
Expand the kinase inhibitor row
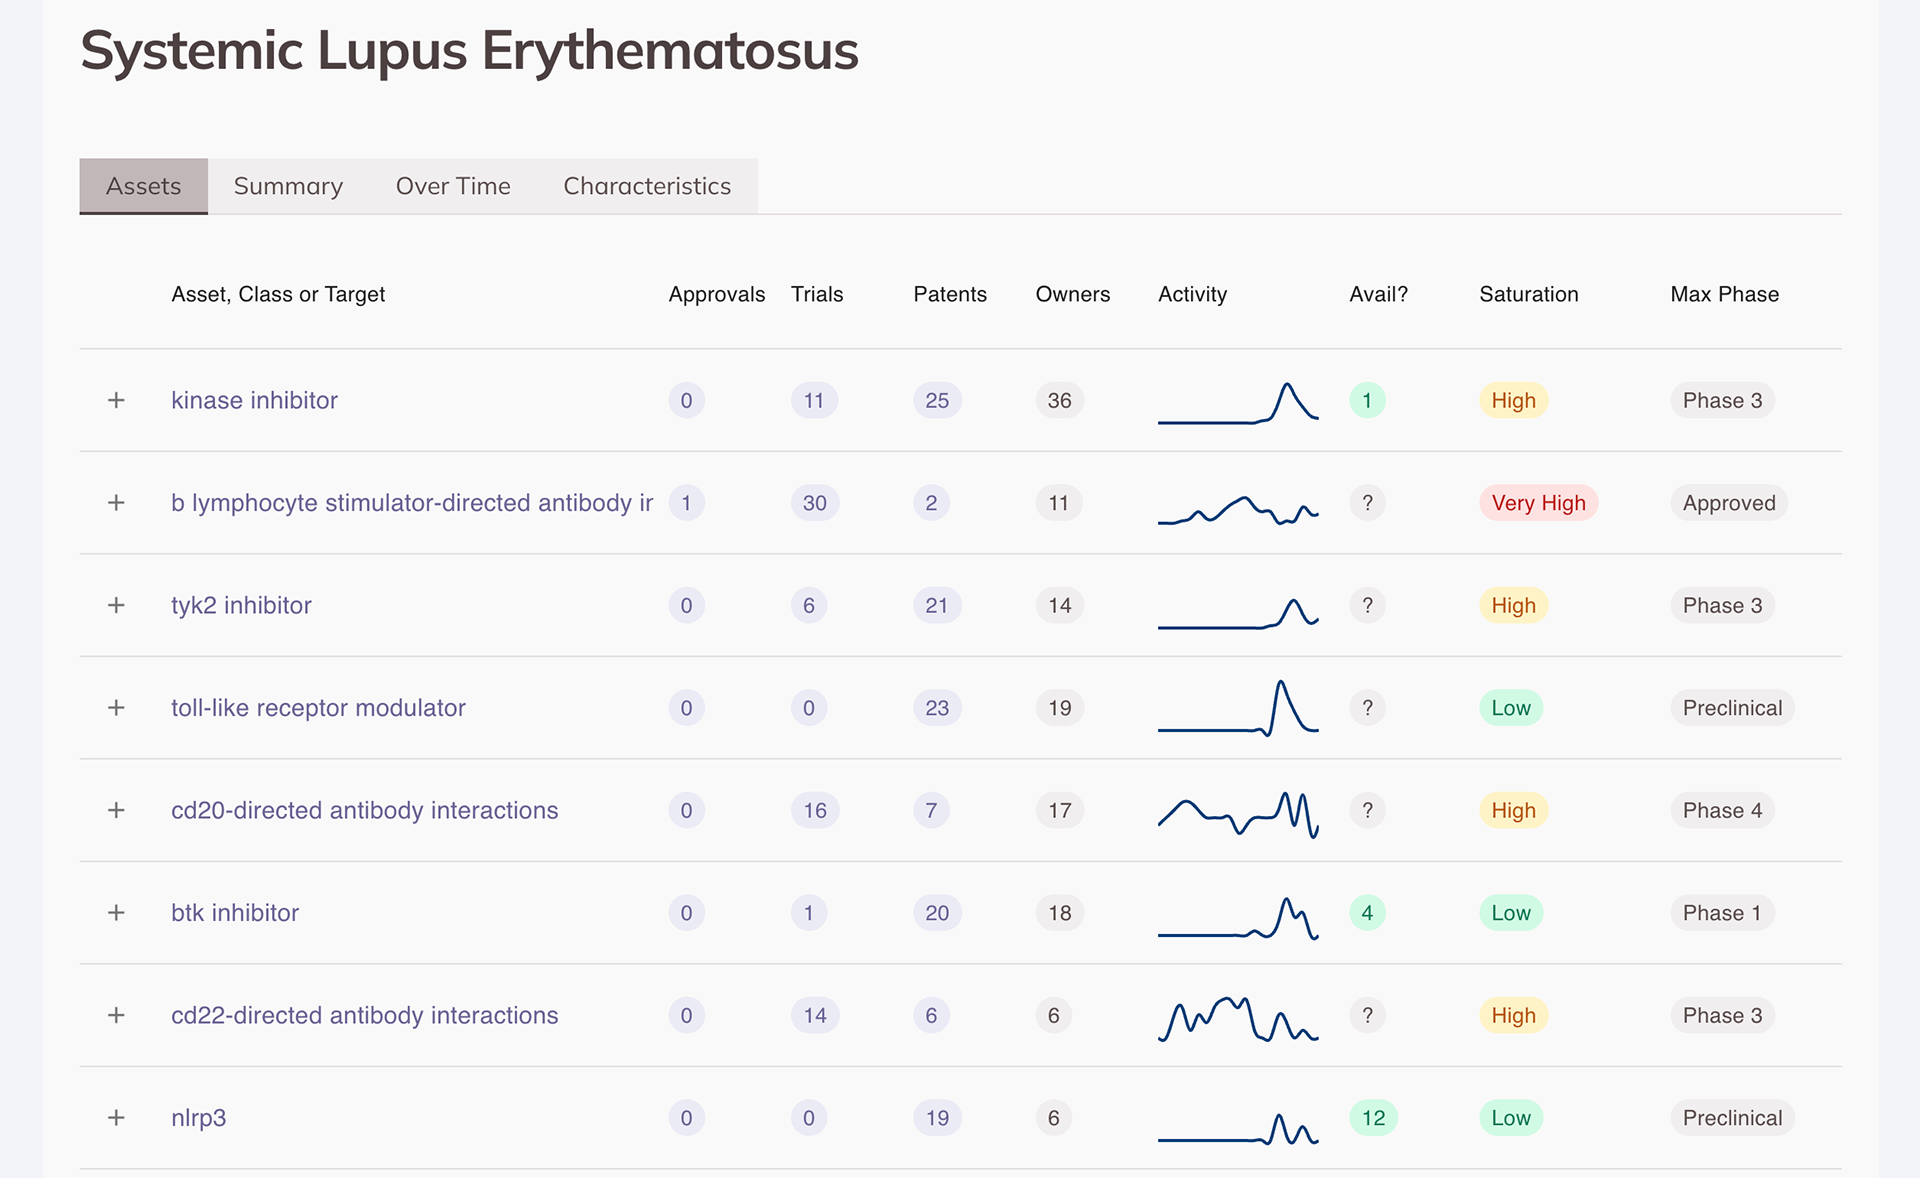[116, 400]
